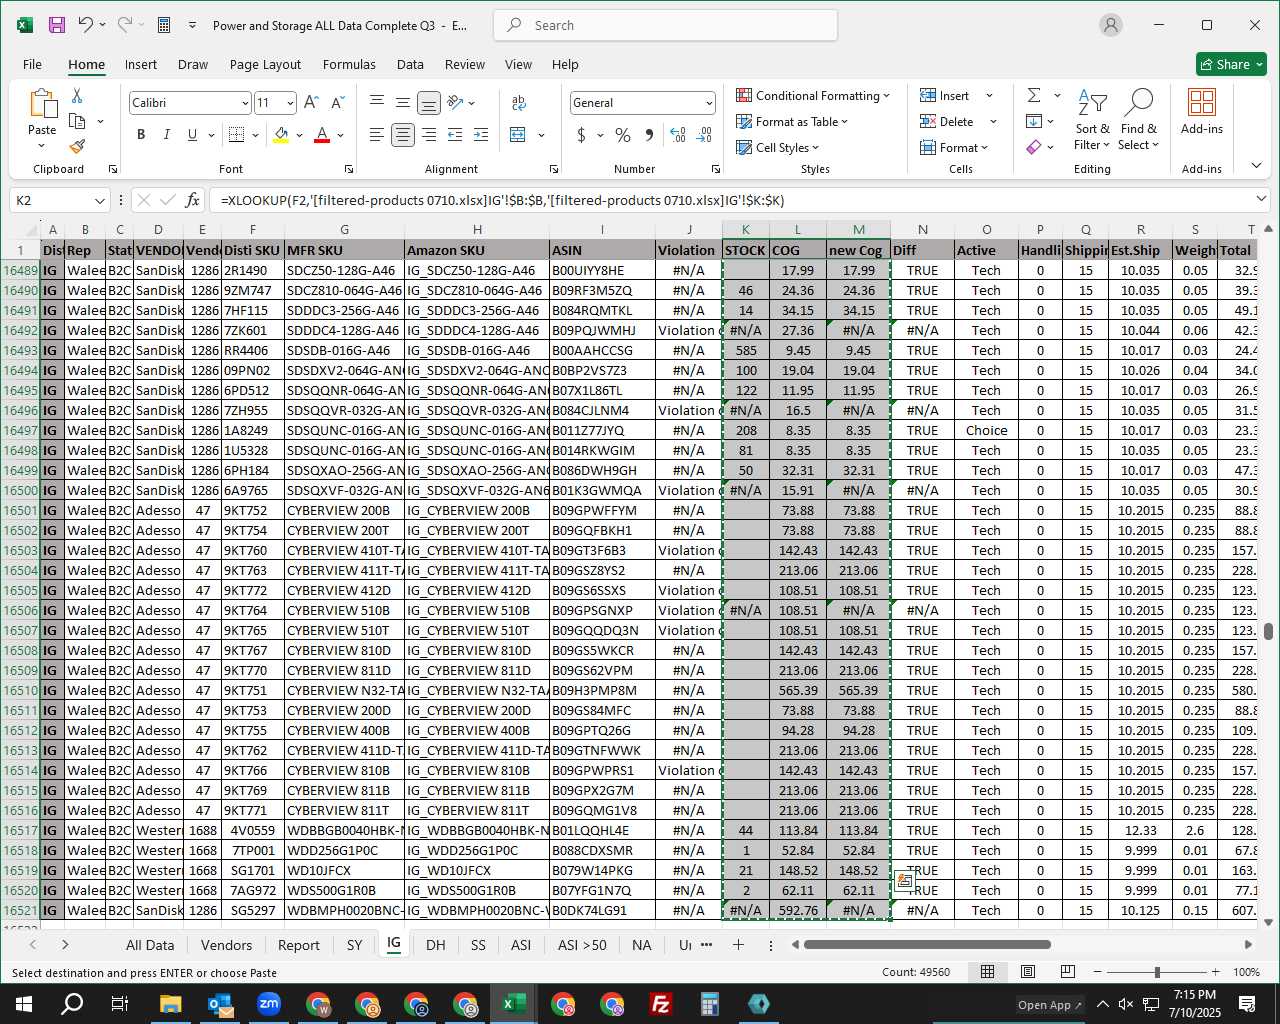Click the Copy icon in Clipboard group
This screenshot has width=1280, height=1024.
(77, 121)
